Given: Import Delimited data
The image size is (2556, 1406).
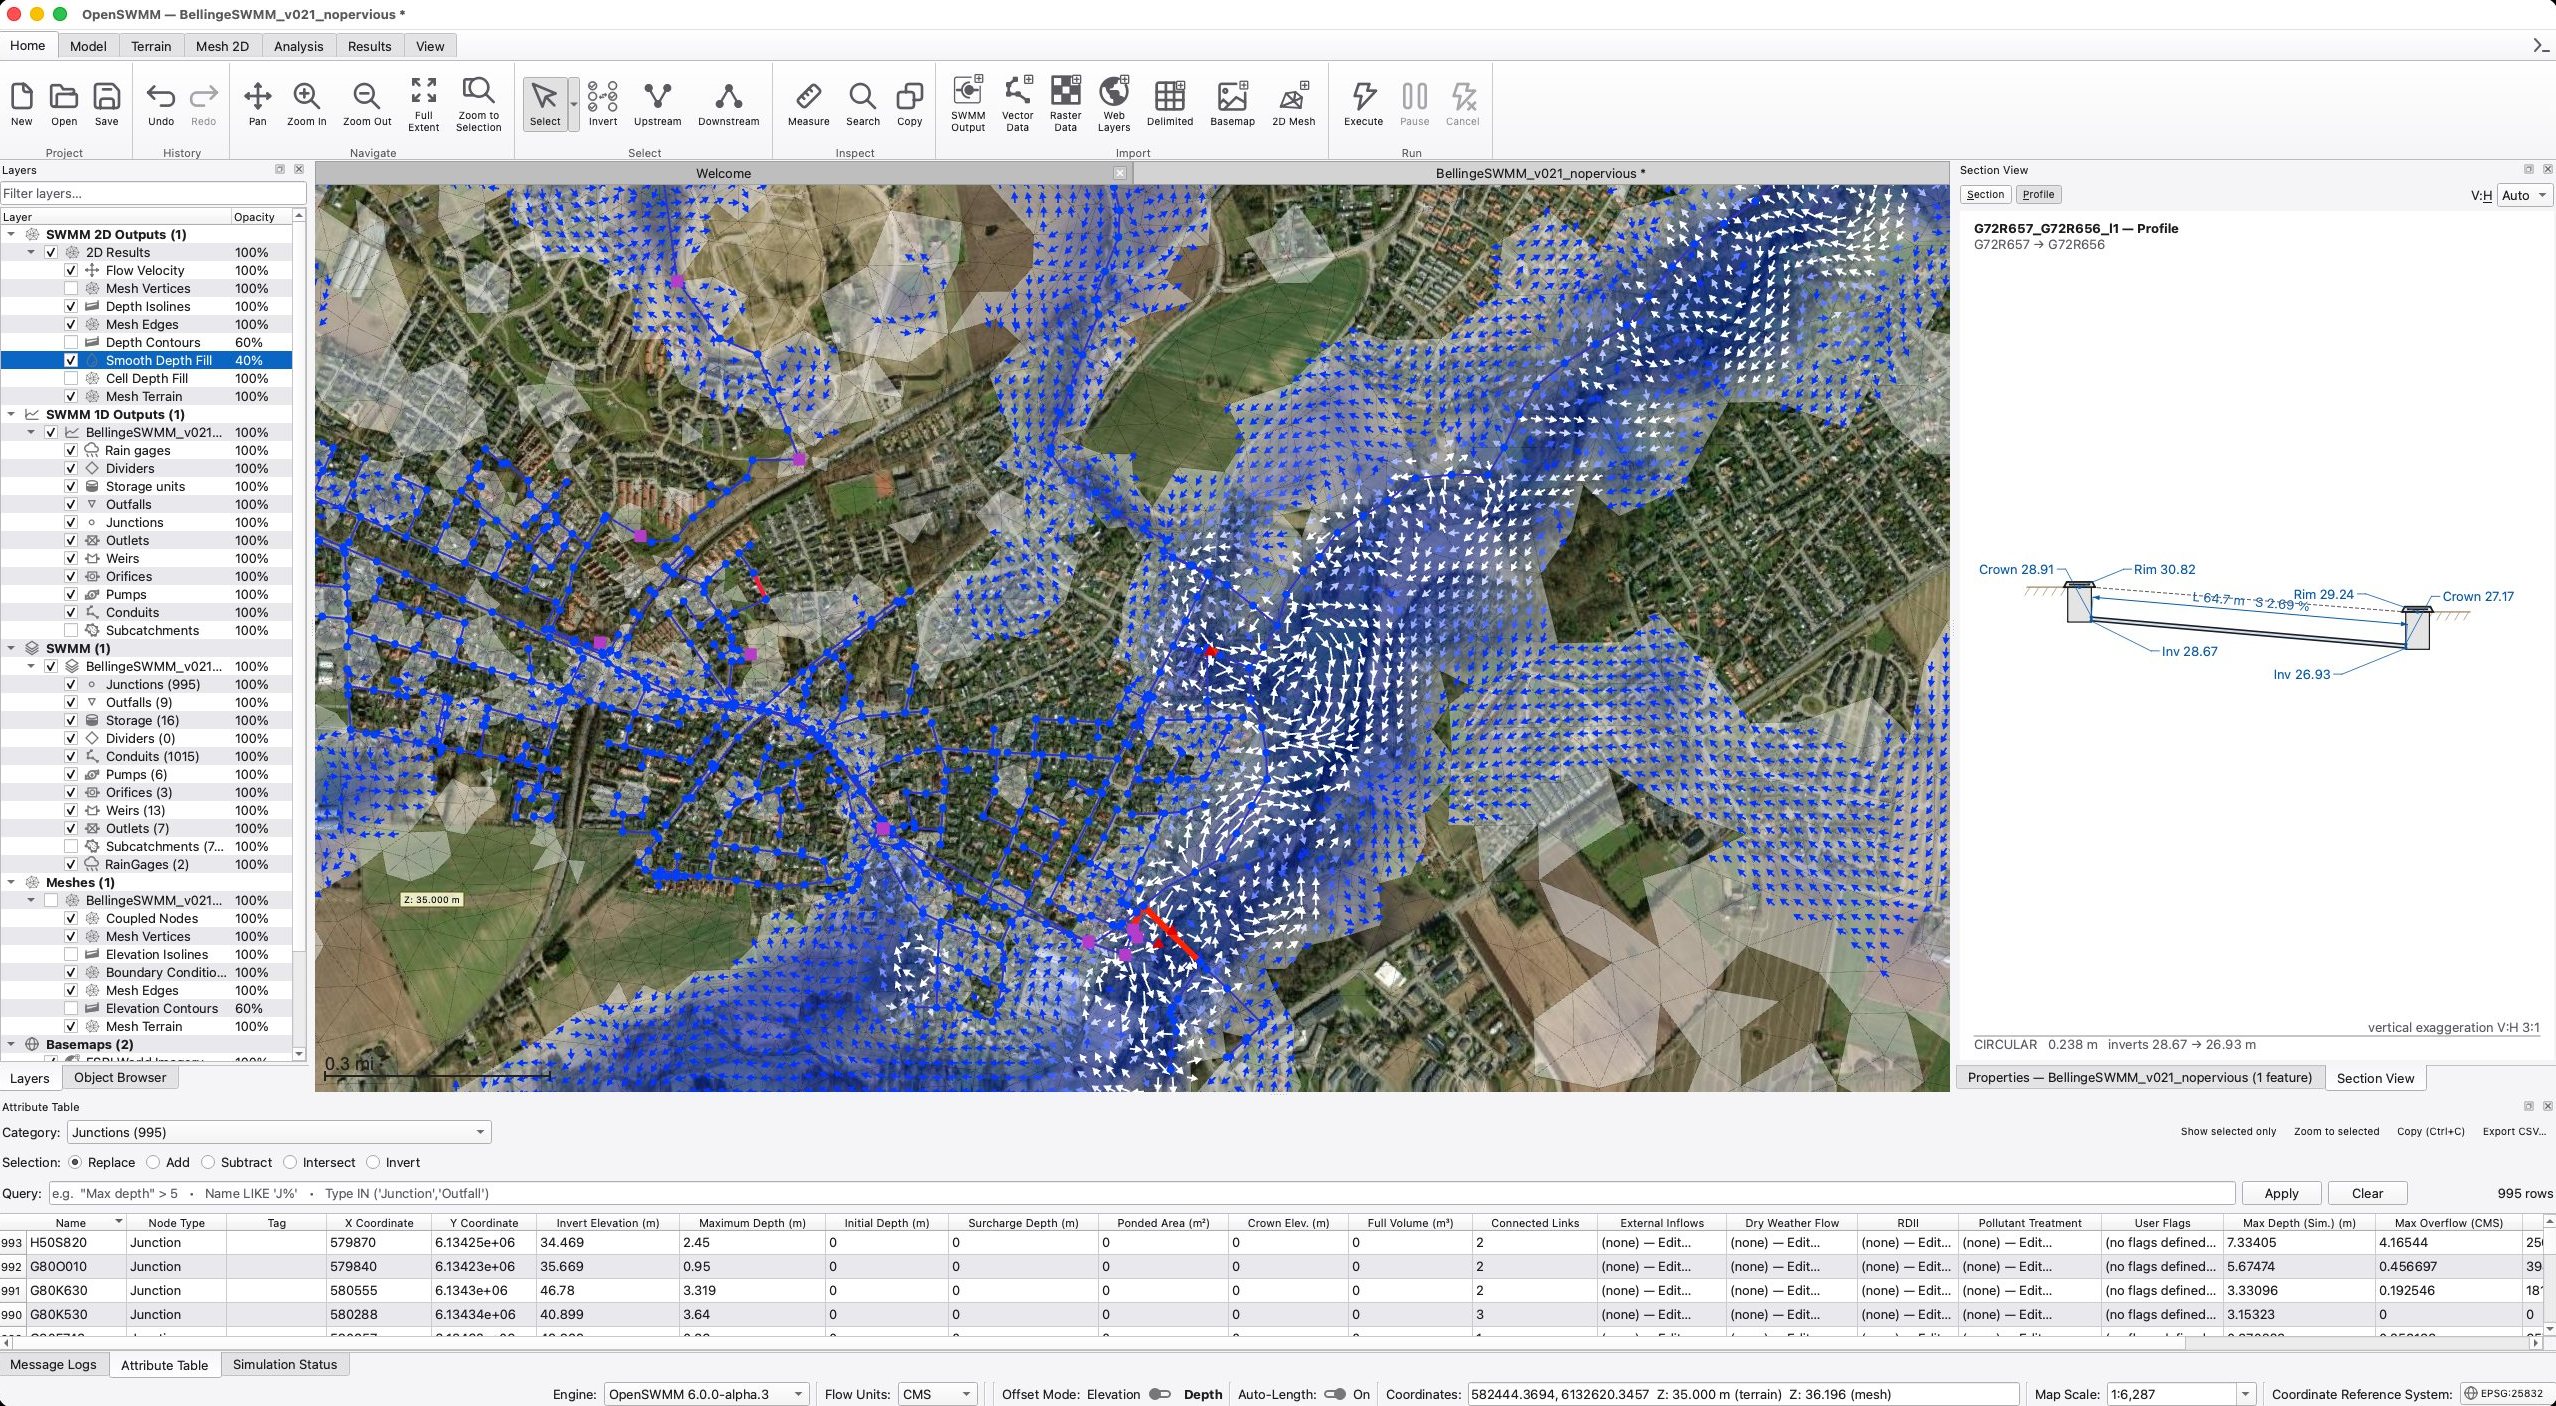Looking at the screenshot, I should 1169,104.
